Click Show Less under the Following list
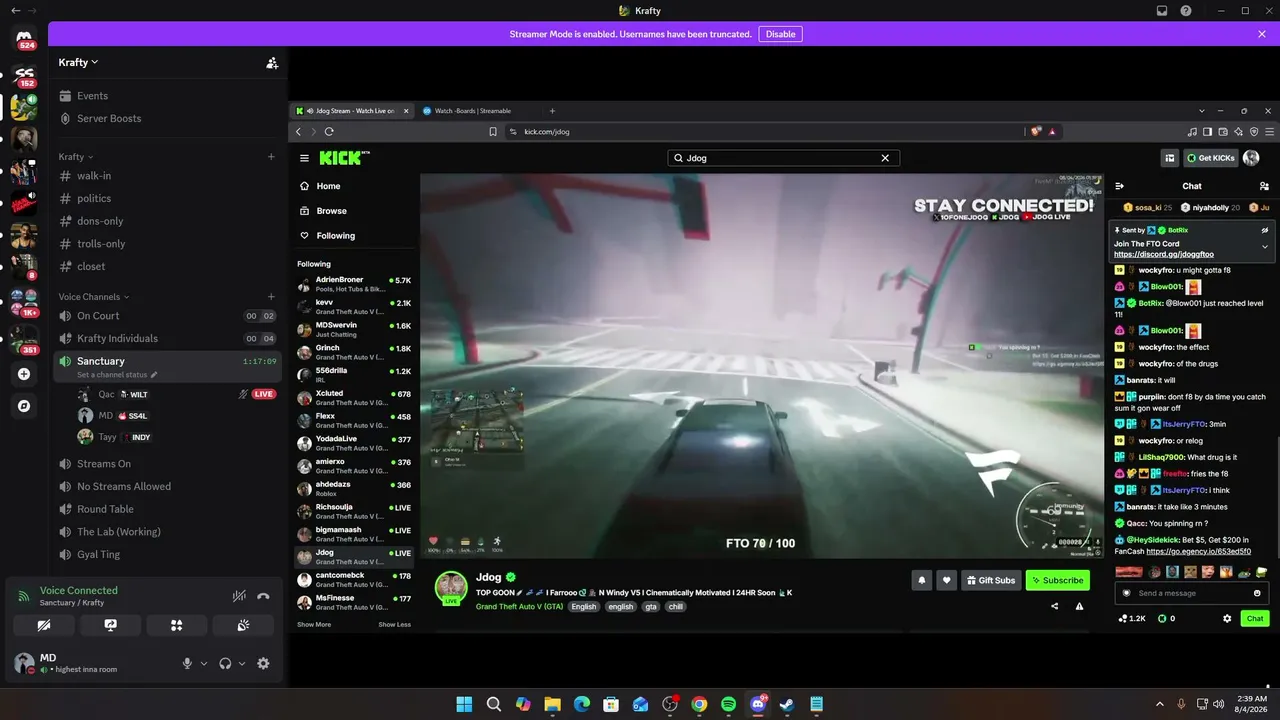The width and height of the screenshot is (1280, 720). click(394, 625)
